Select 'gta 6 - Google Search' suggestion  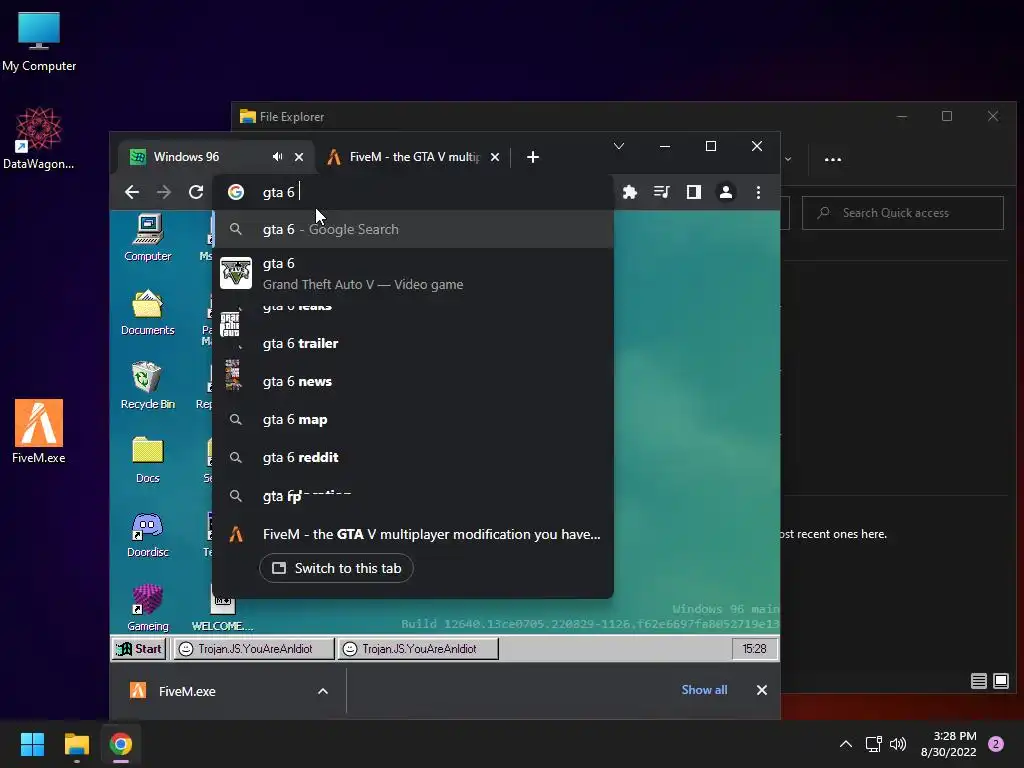coord(413,229)
